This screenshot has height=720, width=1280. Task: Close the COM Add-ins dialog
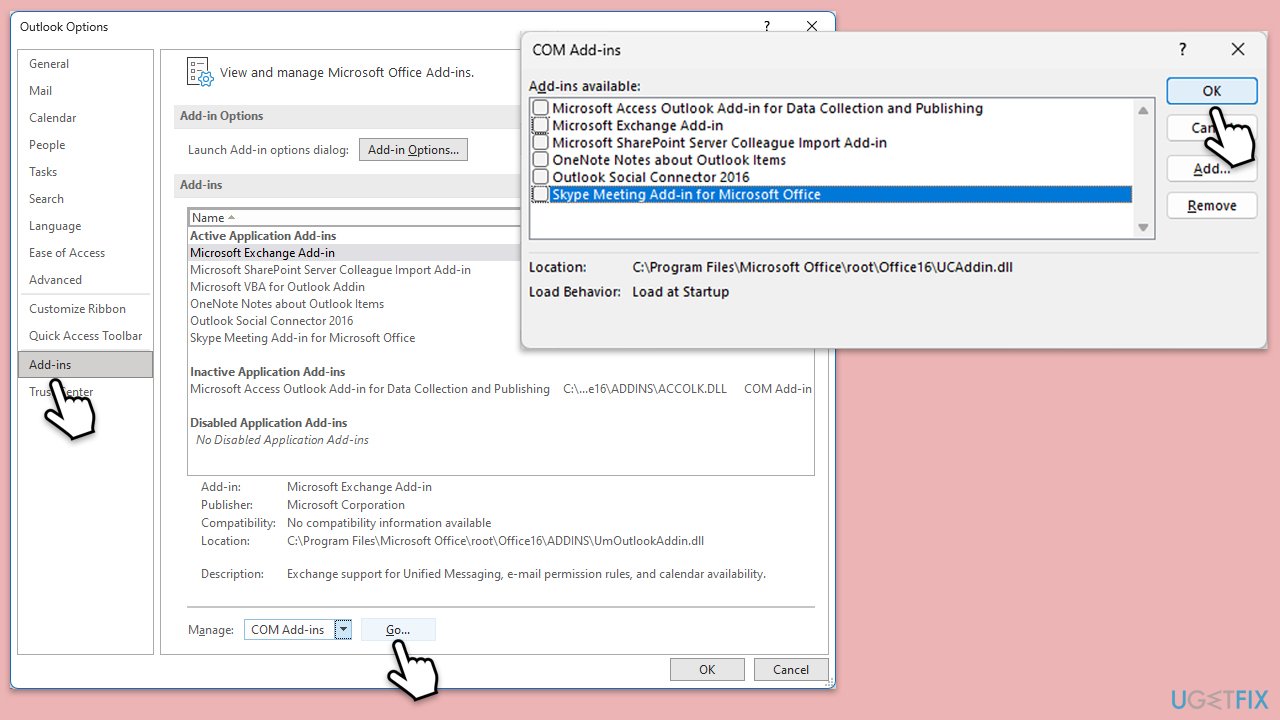[x=1238, y=49]
